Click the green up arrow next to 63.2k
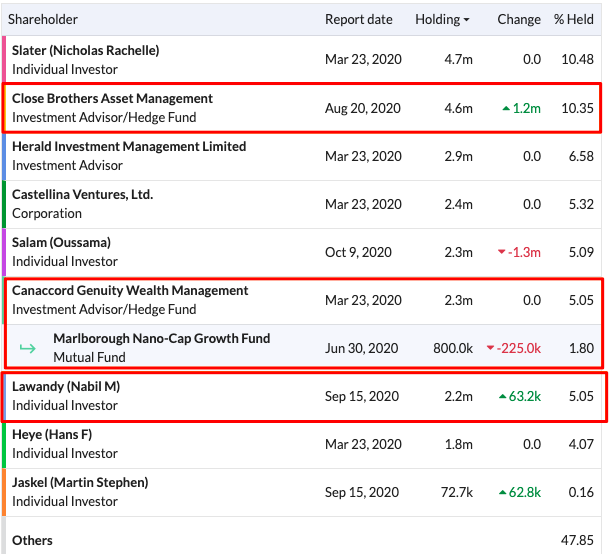 (x=503, y=396)
